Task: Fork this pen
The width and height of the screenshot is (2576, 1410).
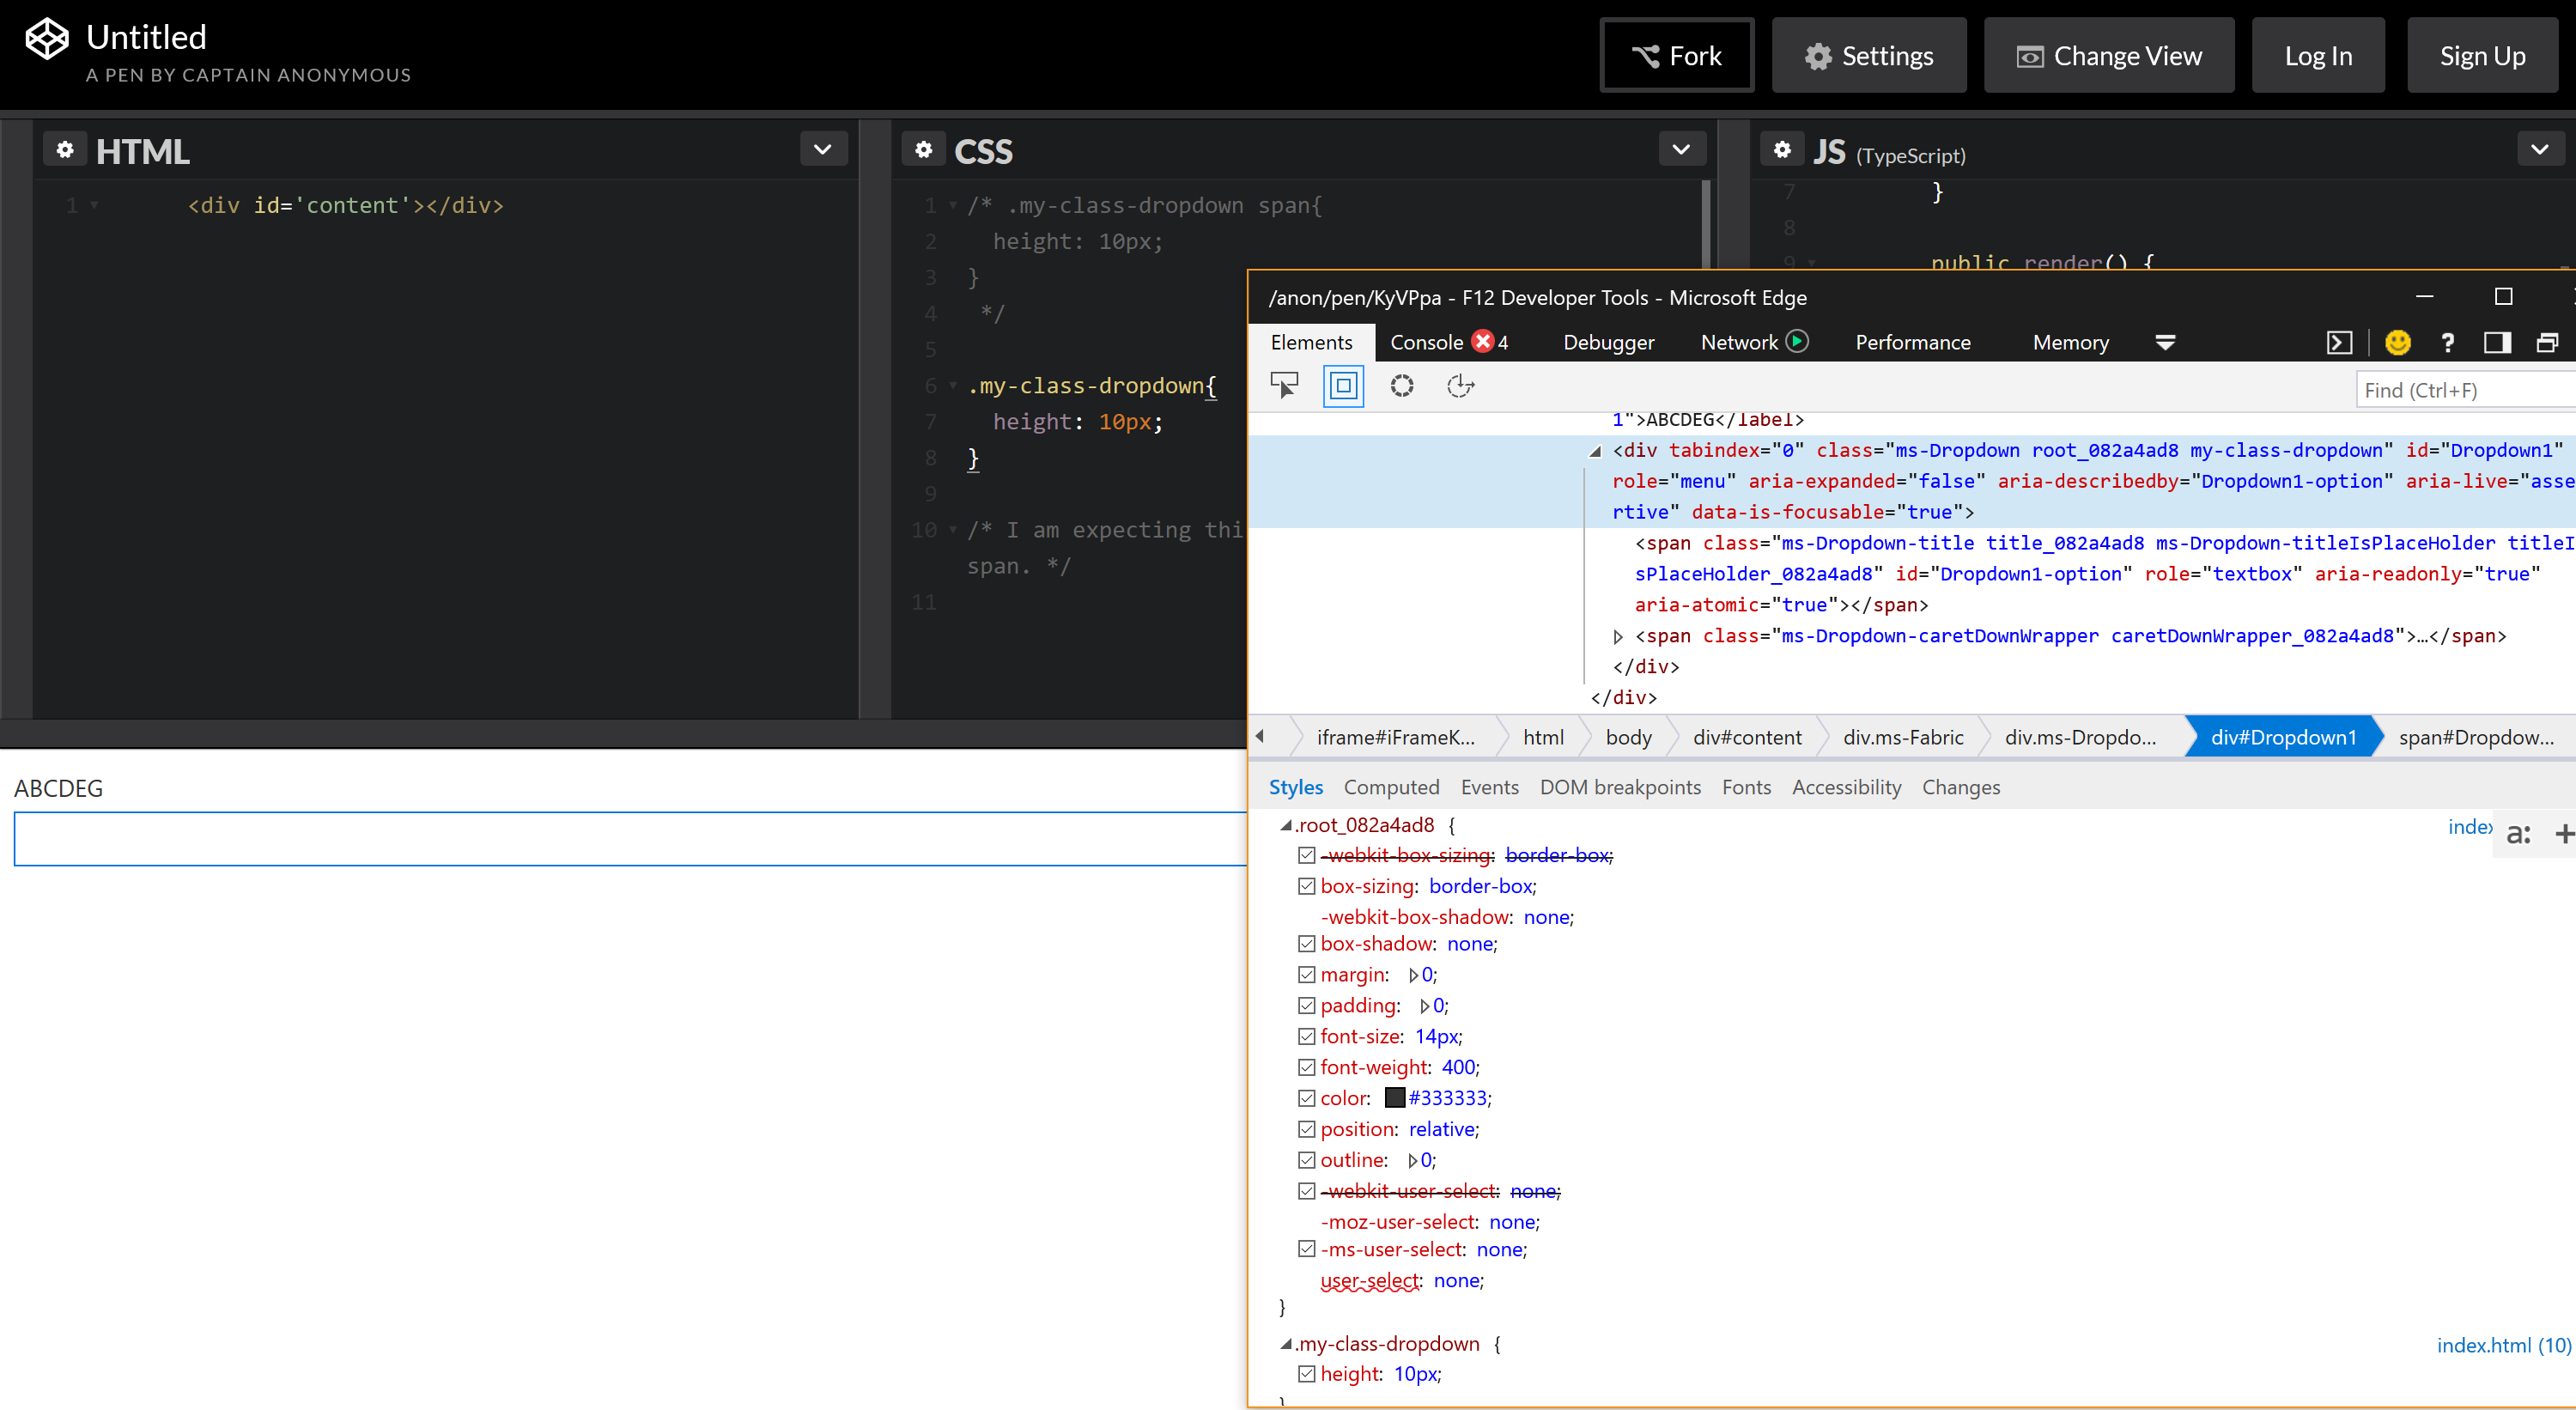Action: click(1676, 55)
